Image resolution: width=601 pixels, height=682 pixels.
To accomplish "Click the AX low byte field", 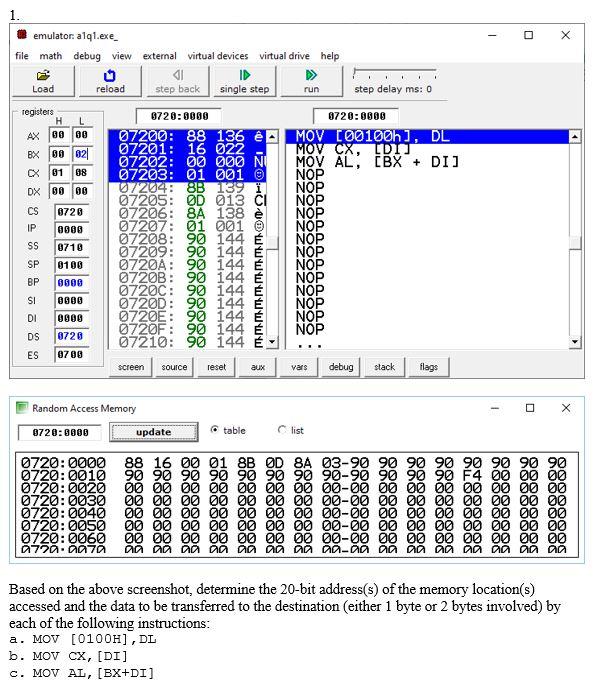I will click(81, 135).
